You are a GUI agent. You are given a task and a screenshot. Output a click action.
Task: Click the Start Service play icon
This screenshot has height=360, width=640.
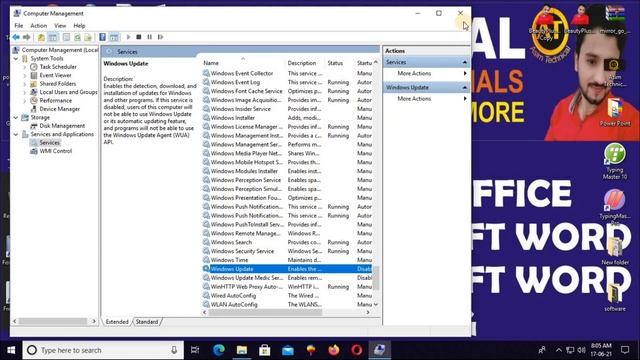coord(128,37)
